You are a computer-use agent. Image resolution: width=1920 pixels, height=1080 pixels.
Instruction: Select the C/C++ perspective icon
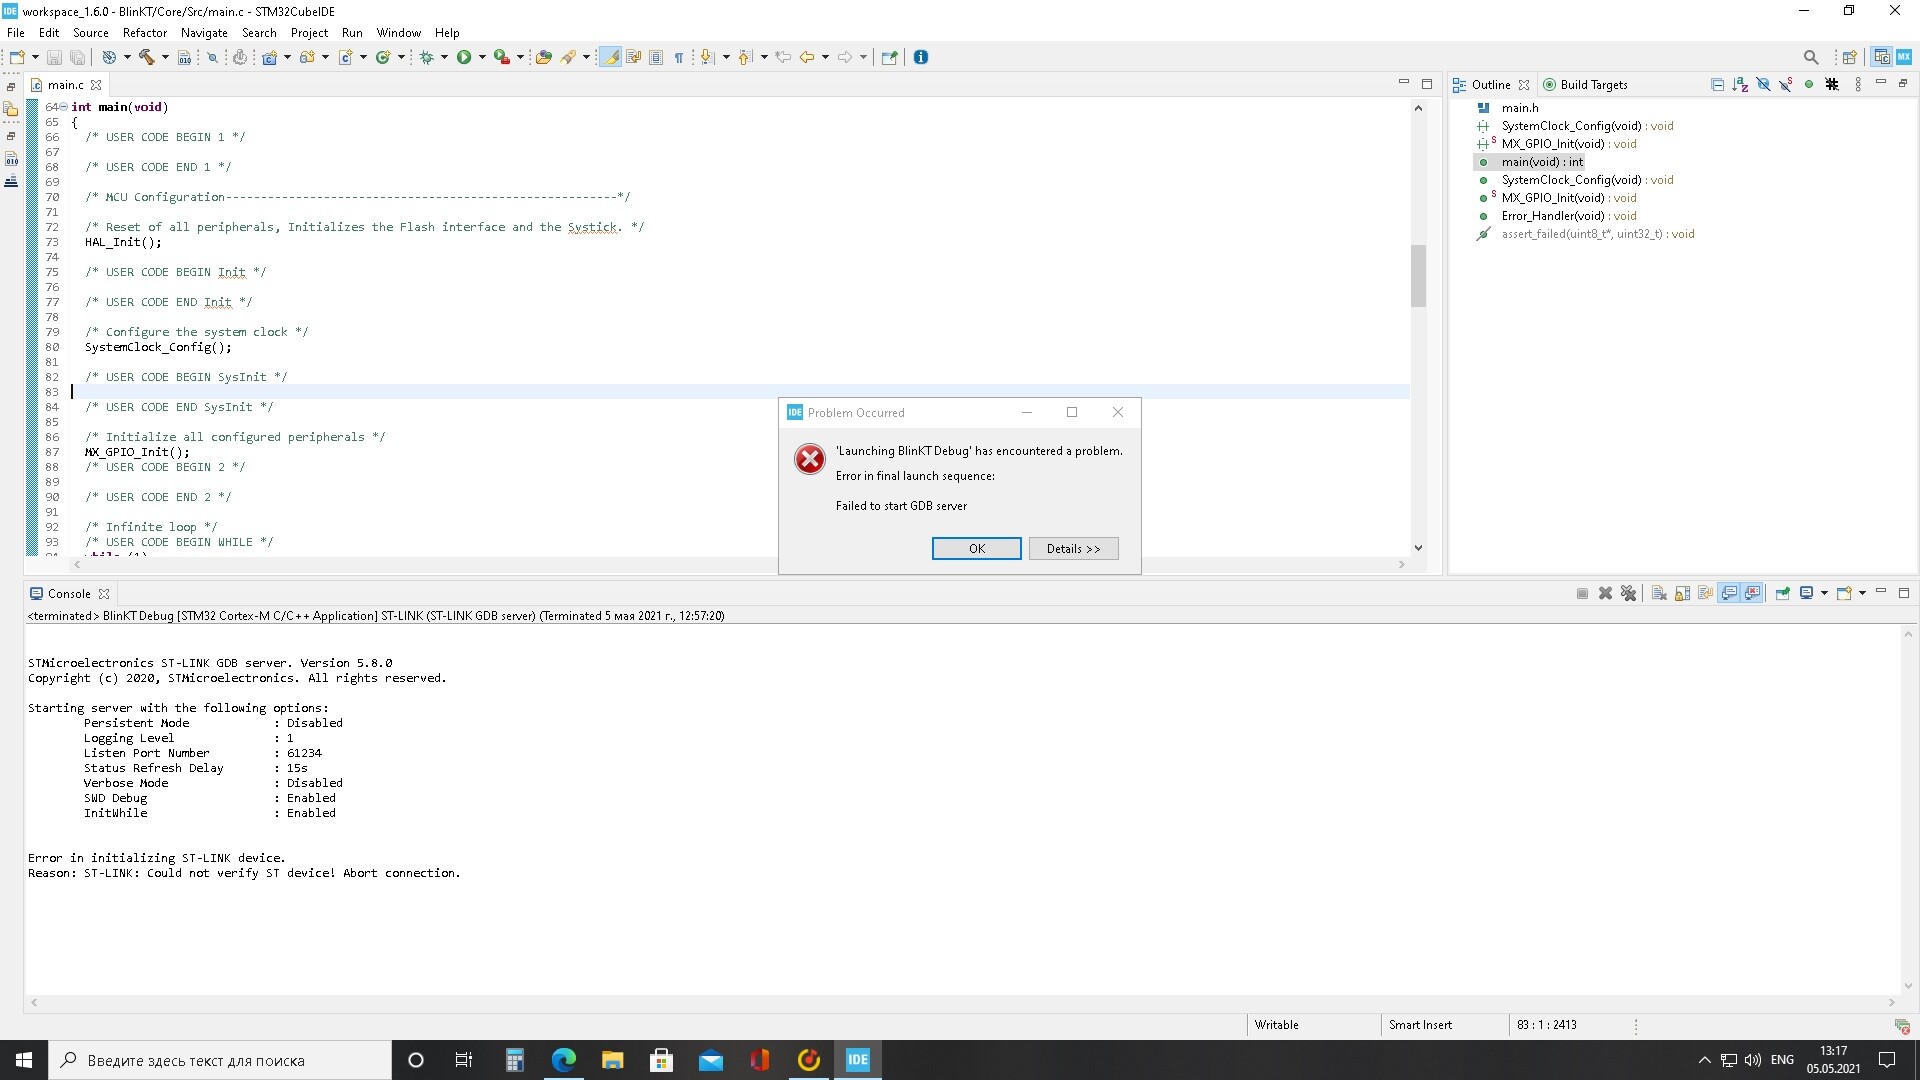(x=1882, y=57)
